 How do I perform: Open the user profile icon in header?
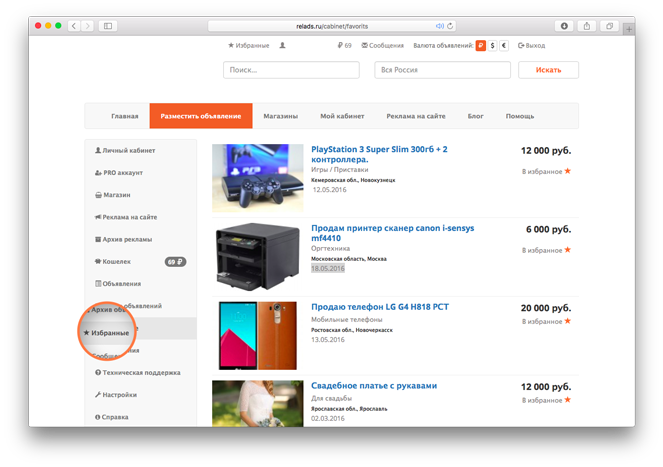(283, 46)
